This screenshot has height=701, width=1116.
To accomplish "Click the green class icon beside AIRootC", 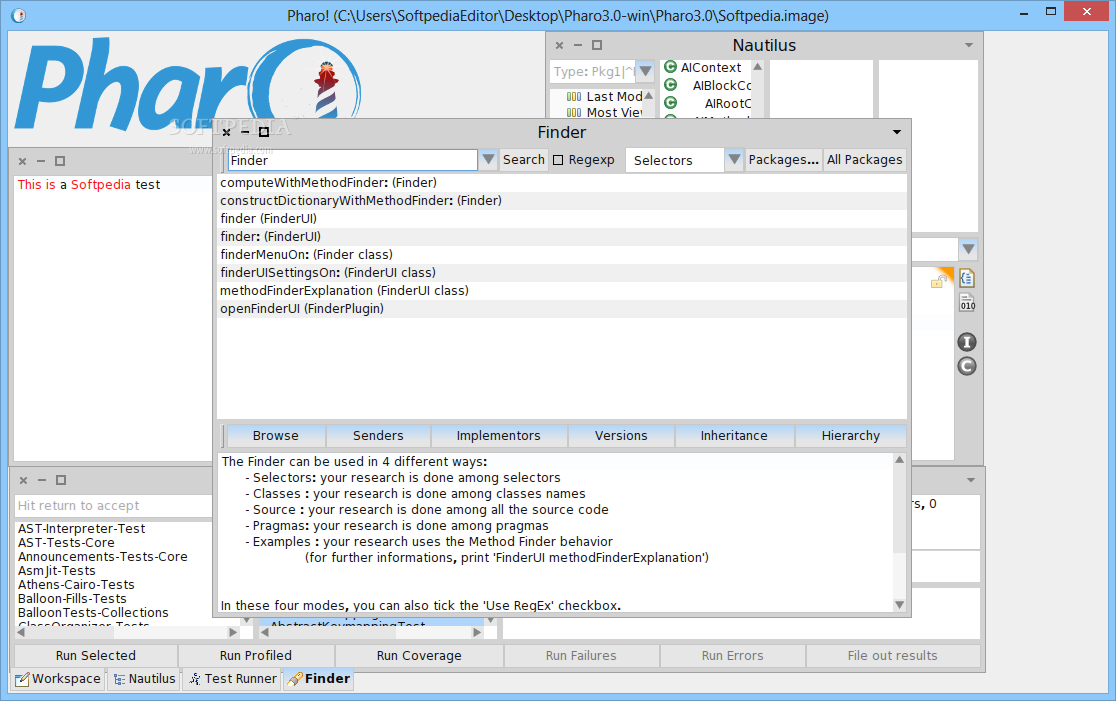I will pos(670,102).
